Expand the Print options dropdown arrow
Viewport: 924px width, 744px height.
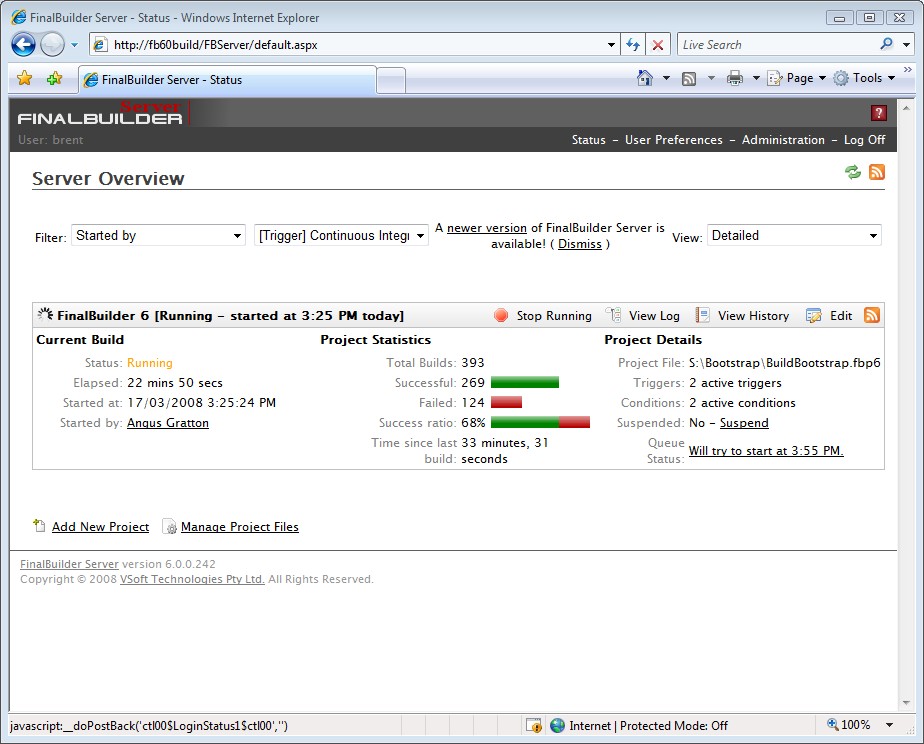tap(755, 78)
